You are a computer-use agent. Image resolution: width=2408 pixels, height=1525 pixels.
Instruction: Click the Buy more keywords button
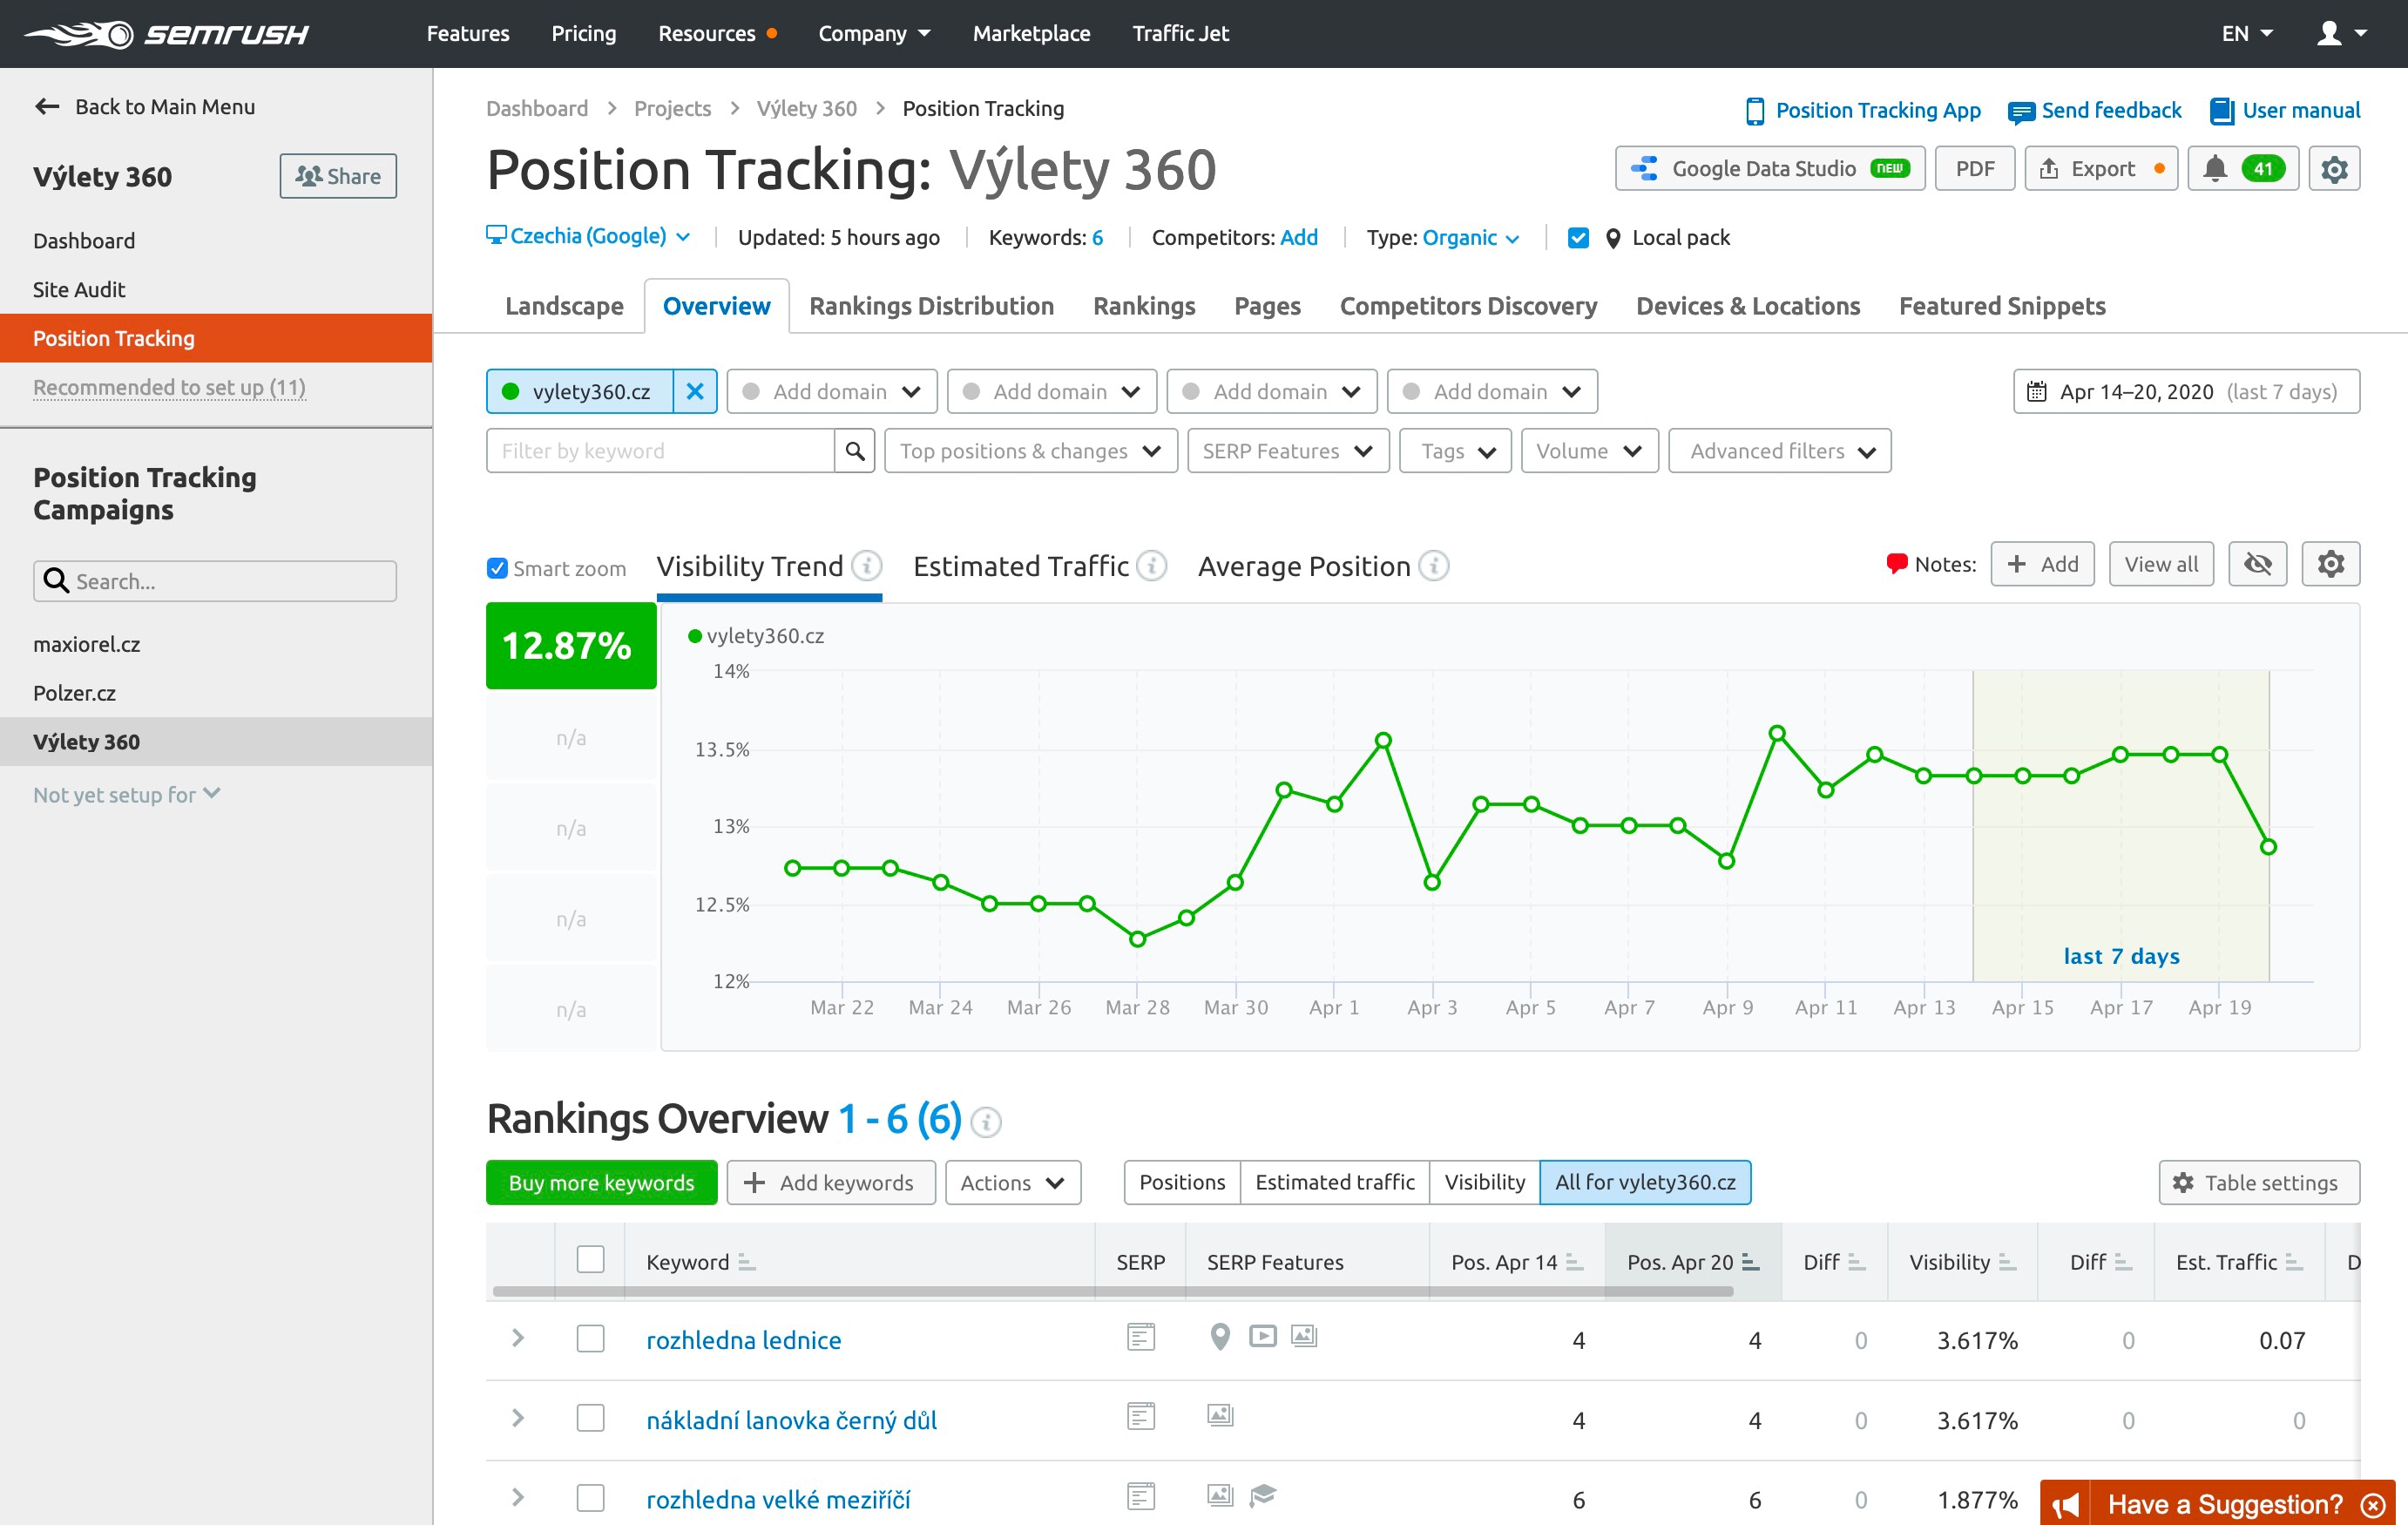coord(600,1183)
